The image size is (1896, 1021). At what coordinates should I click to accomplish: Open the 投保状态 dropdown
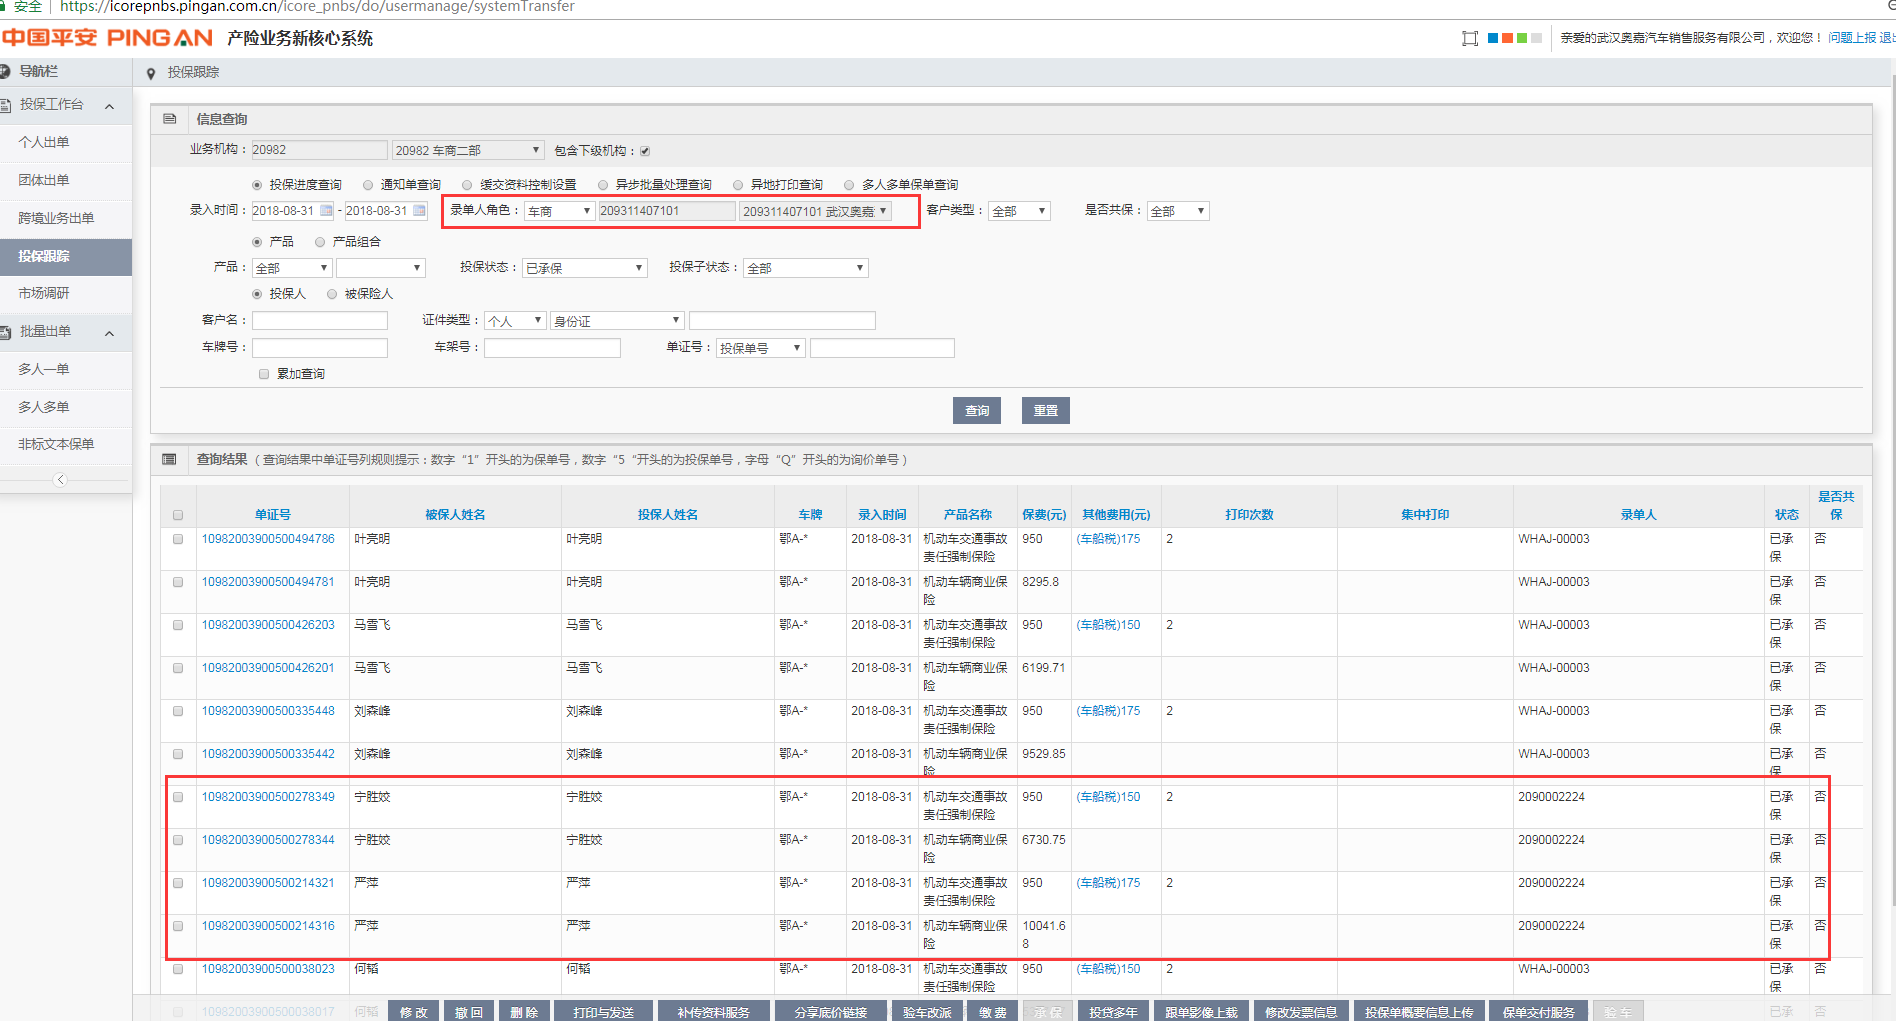click(584, 268)
